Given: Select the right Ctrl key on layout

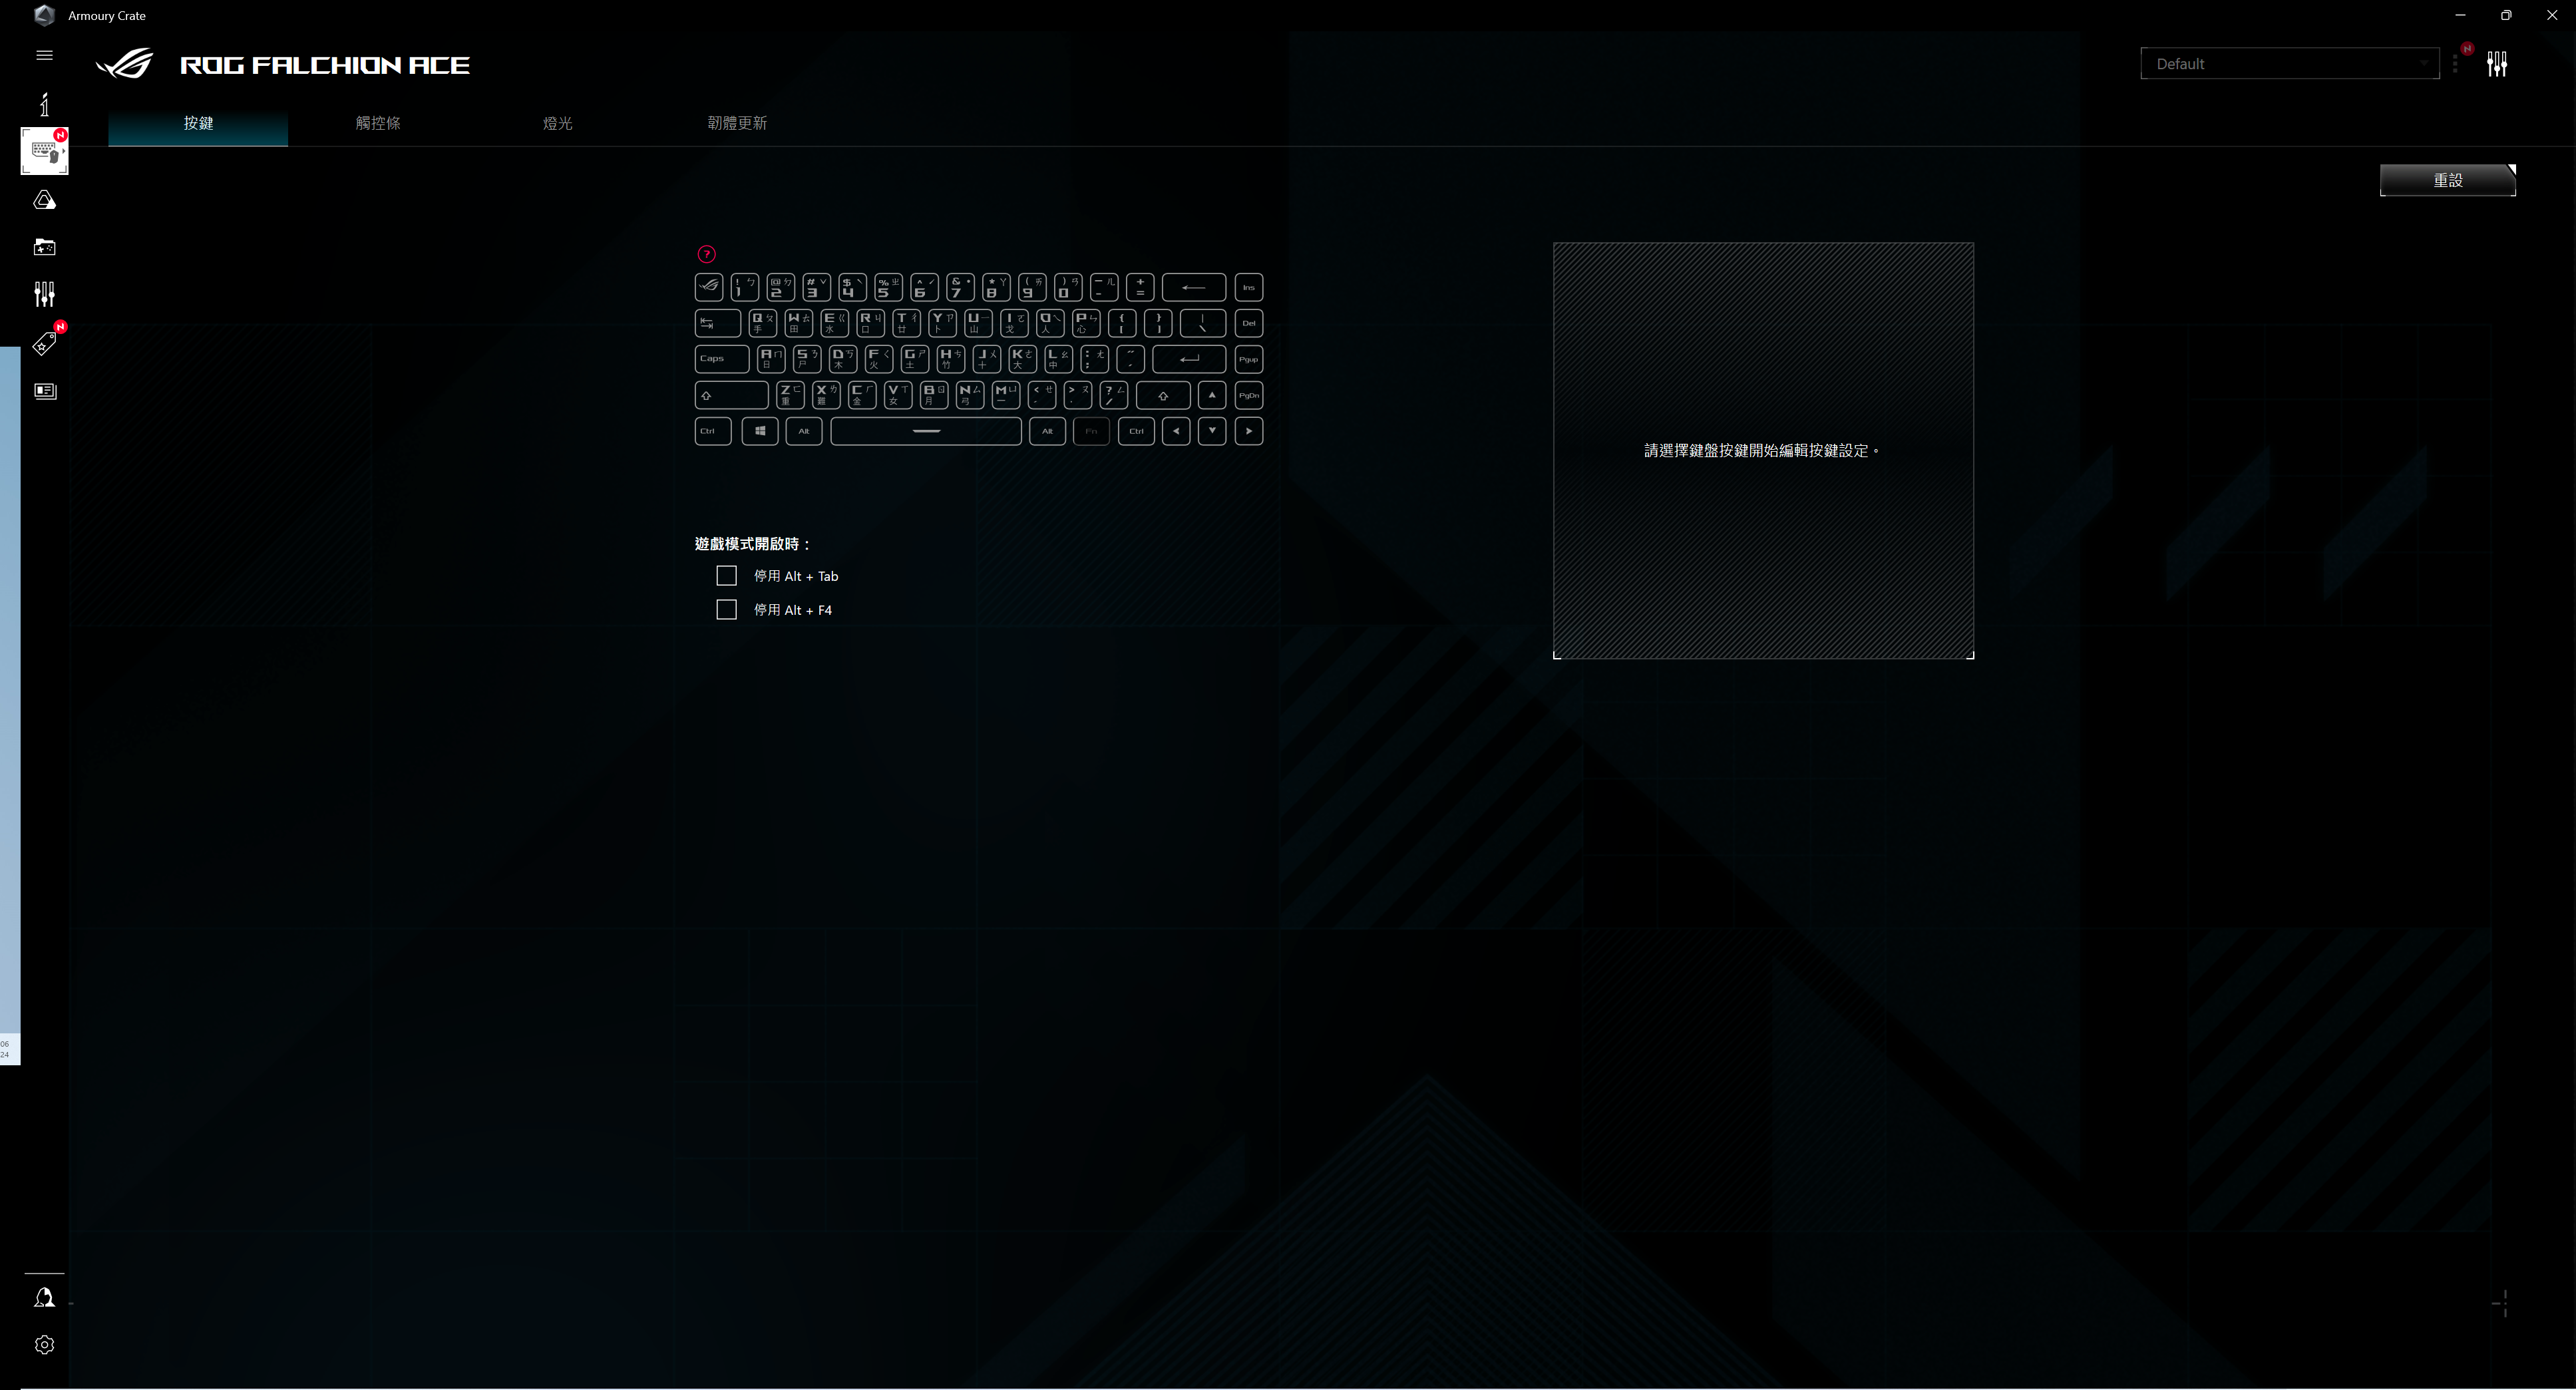Looking at the screenshot, I should coord(1136,431).
